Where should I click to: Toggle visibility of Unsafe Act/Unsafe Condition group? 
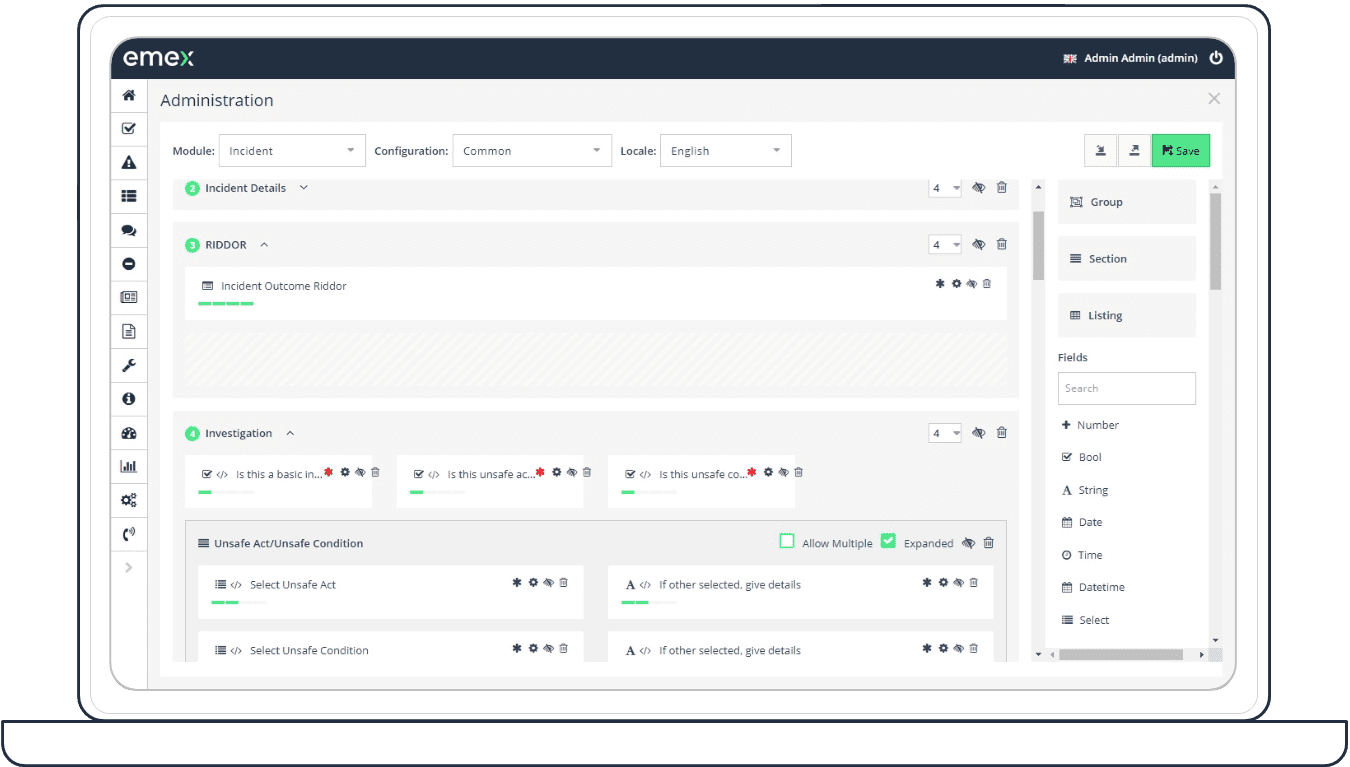tap(968, 543)
